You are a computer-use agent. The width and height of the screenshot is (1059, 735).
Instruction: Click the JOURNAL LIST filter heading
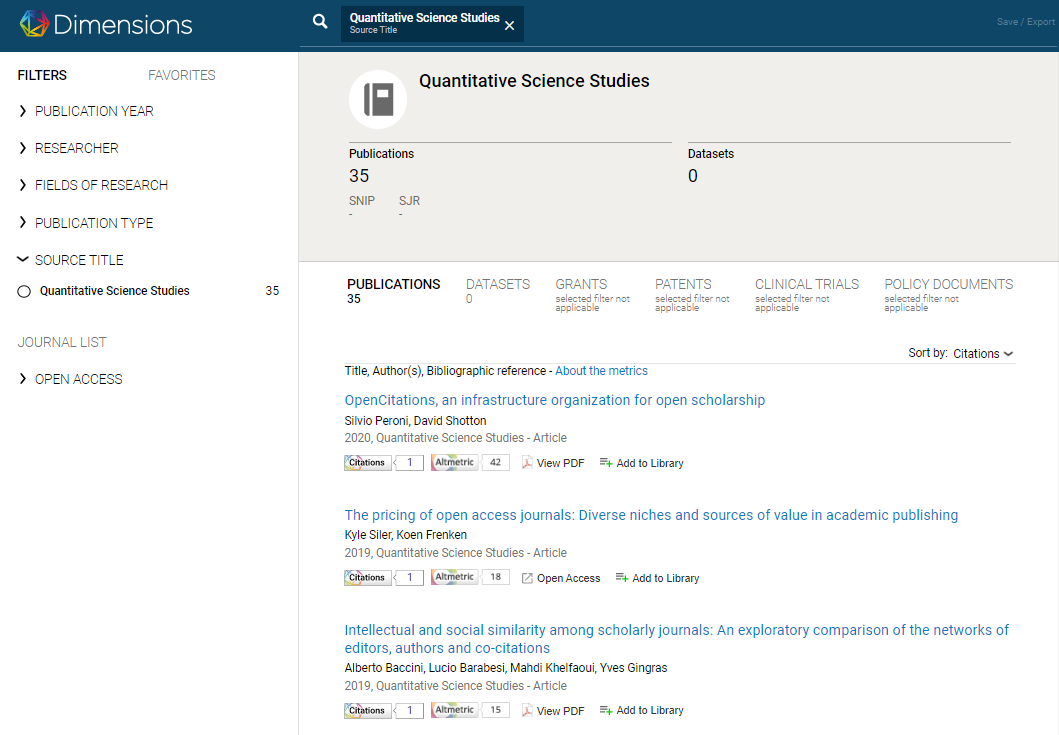pos(62,342)
